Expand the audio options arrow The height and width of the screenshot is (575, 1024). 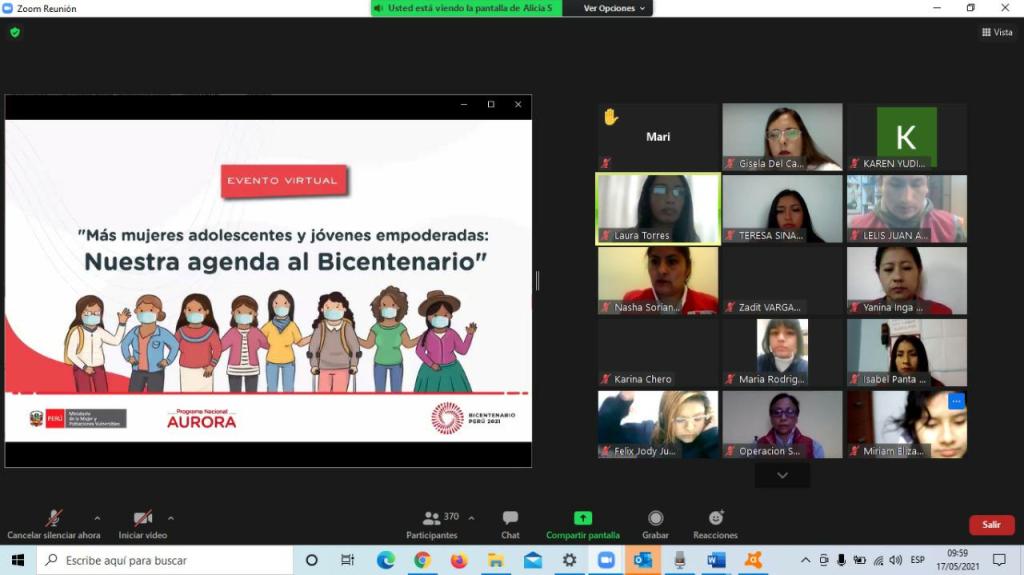tap(97, 518)
